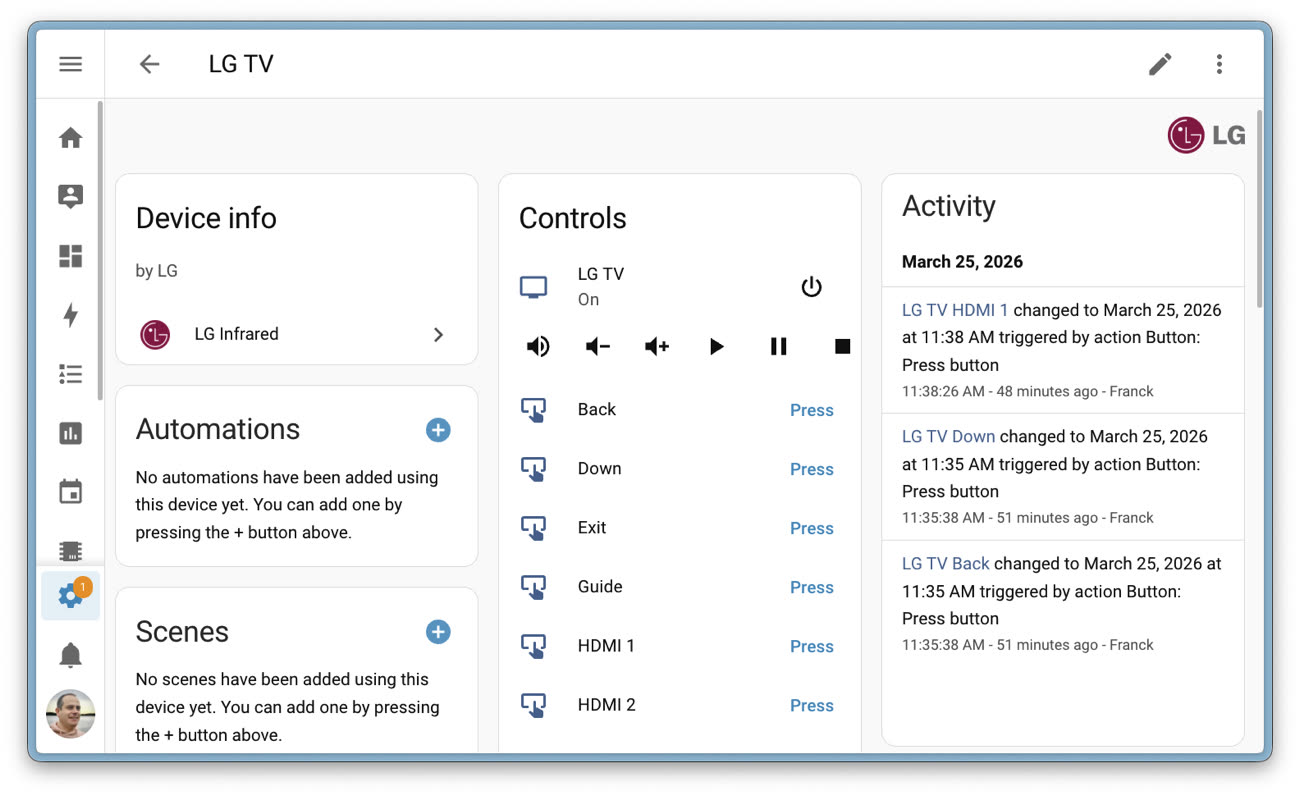This screenshot has width=1300, height=796.
Task: Stop the LG TV playback
Action: pos(842,347)
